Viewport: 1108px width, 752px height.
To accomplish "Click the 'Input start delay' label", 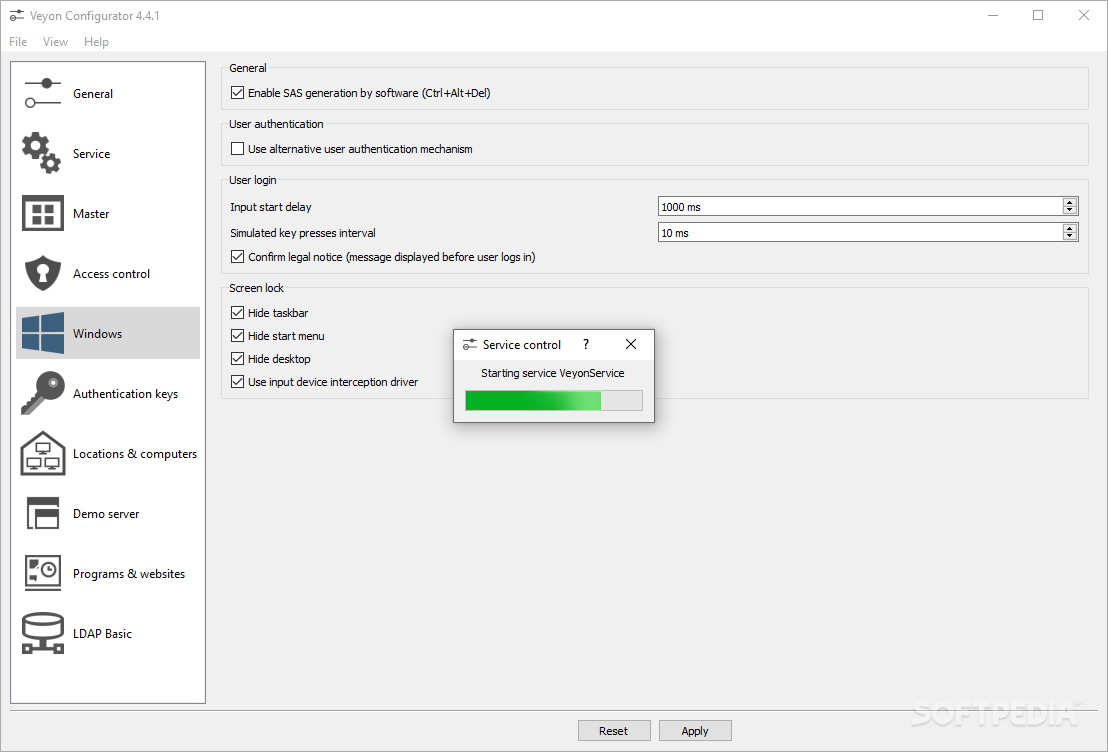I will pyautogui.click(x=271, y=207).
